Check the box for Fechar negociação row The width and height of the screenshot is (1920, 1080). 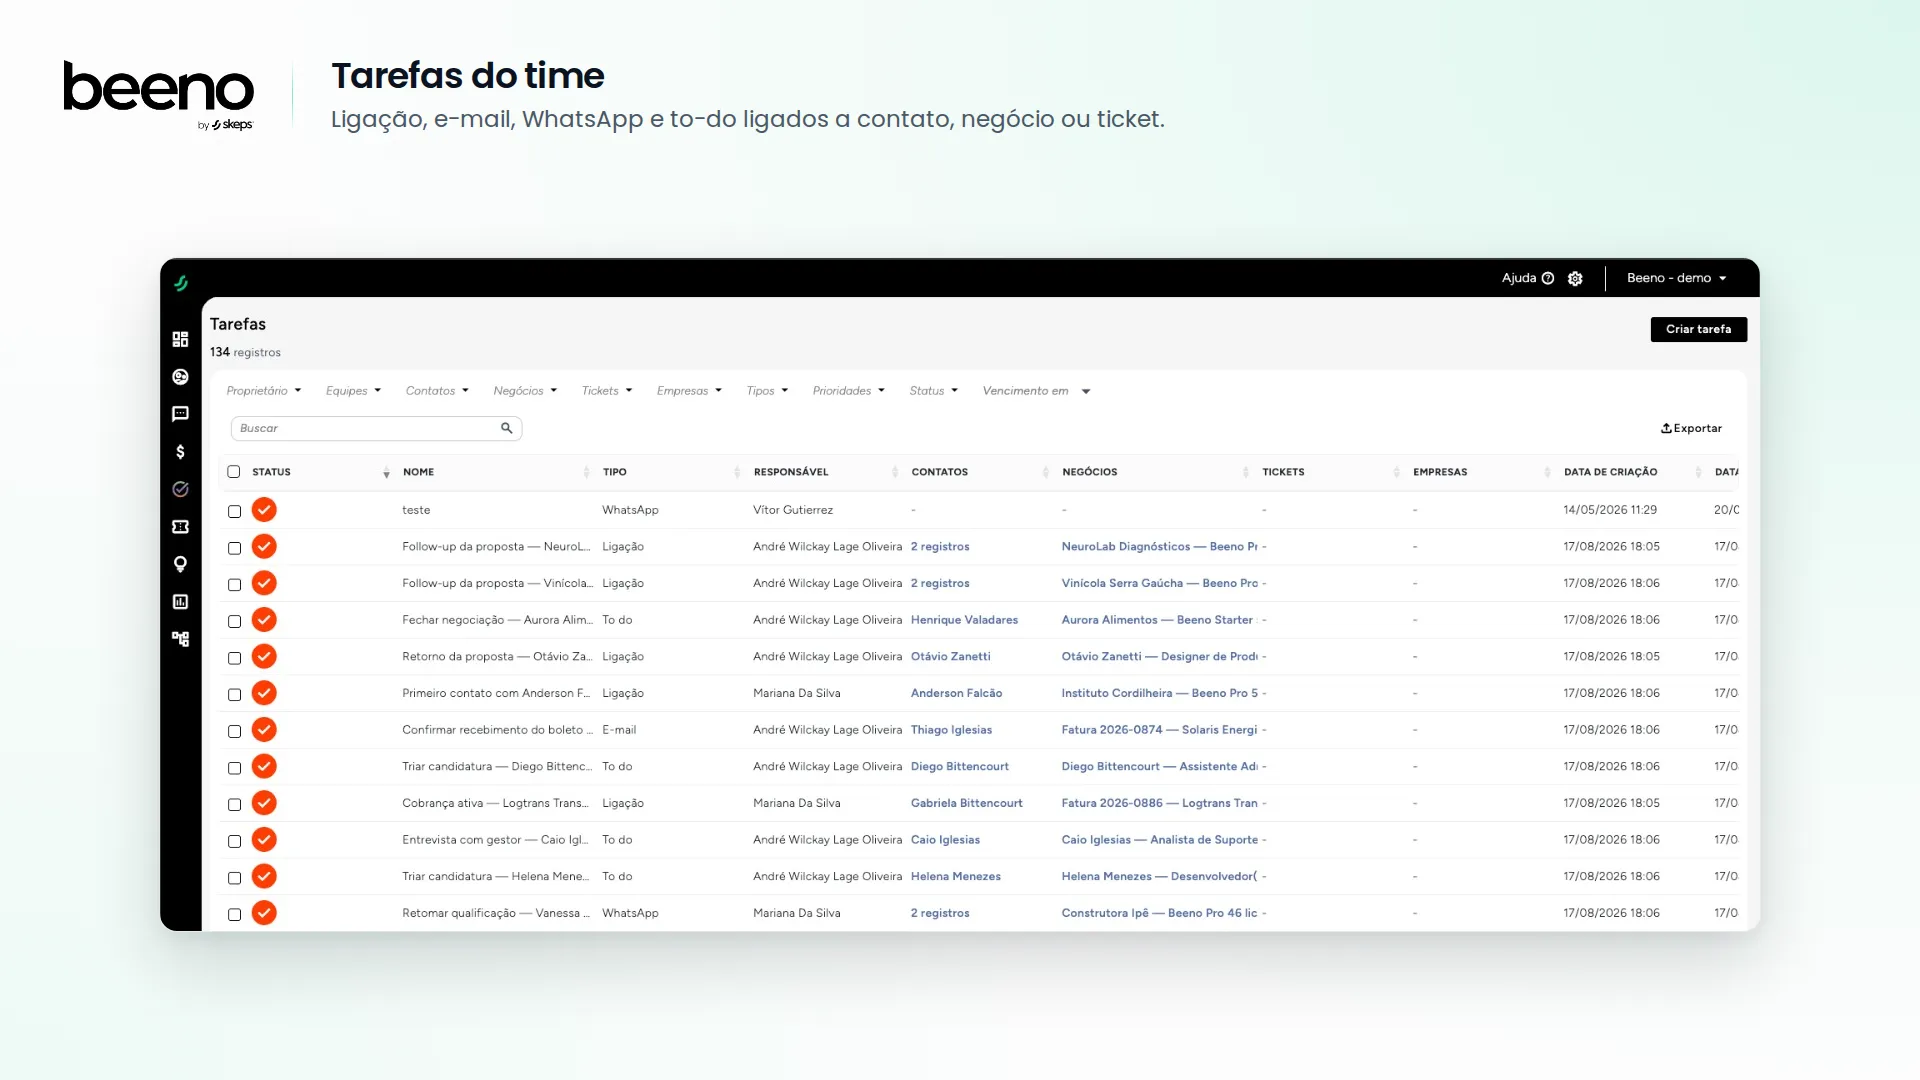pos(235,621)
